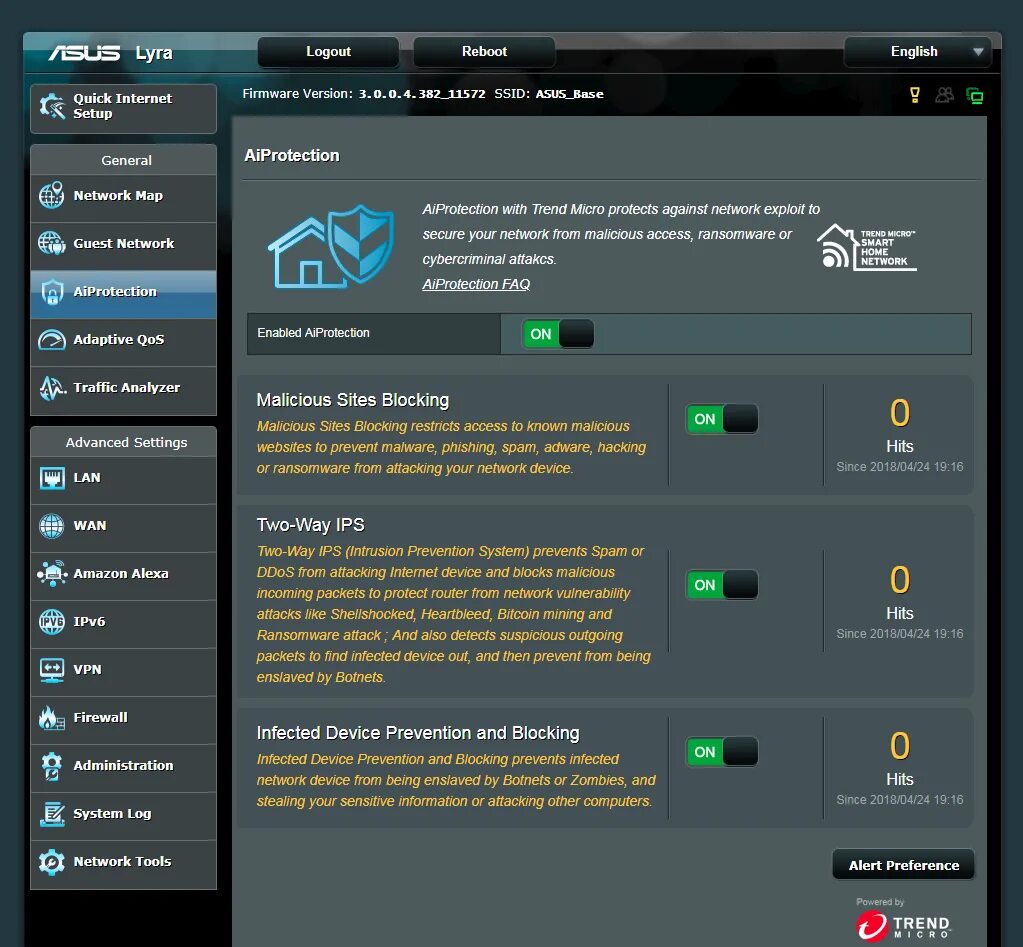Click the Traffic Analyzer pulse icon
The image size is (1023, 947).
click(x=52, y=387)
